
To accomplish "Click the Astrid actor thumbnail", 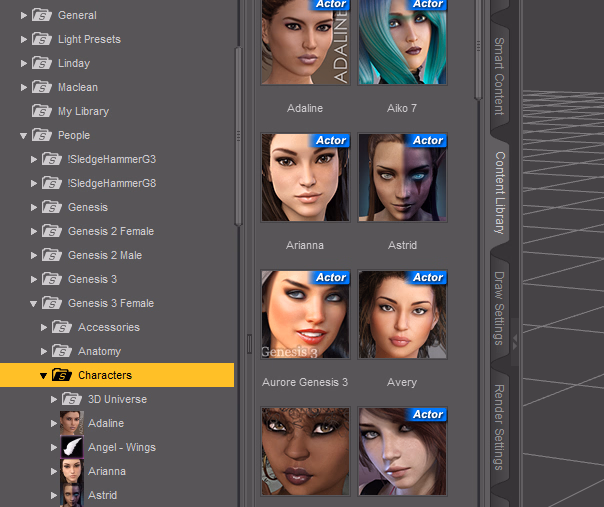I will tap(402, 177).
